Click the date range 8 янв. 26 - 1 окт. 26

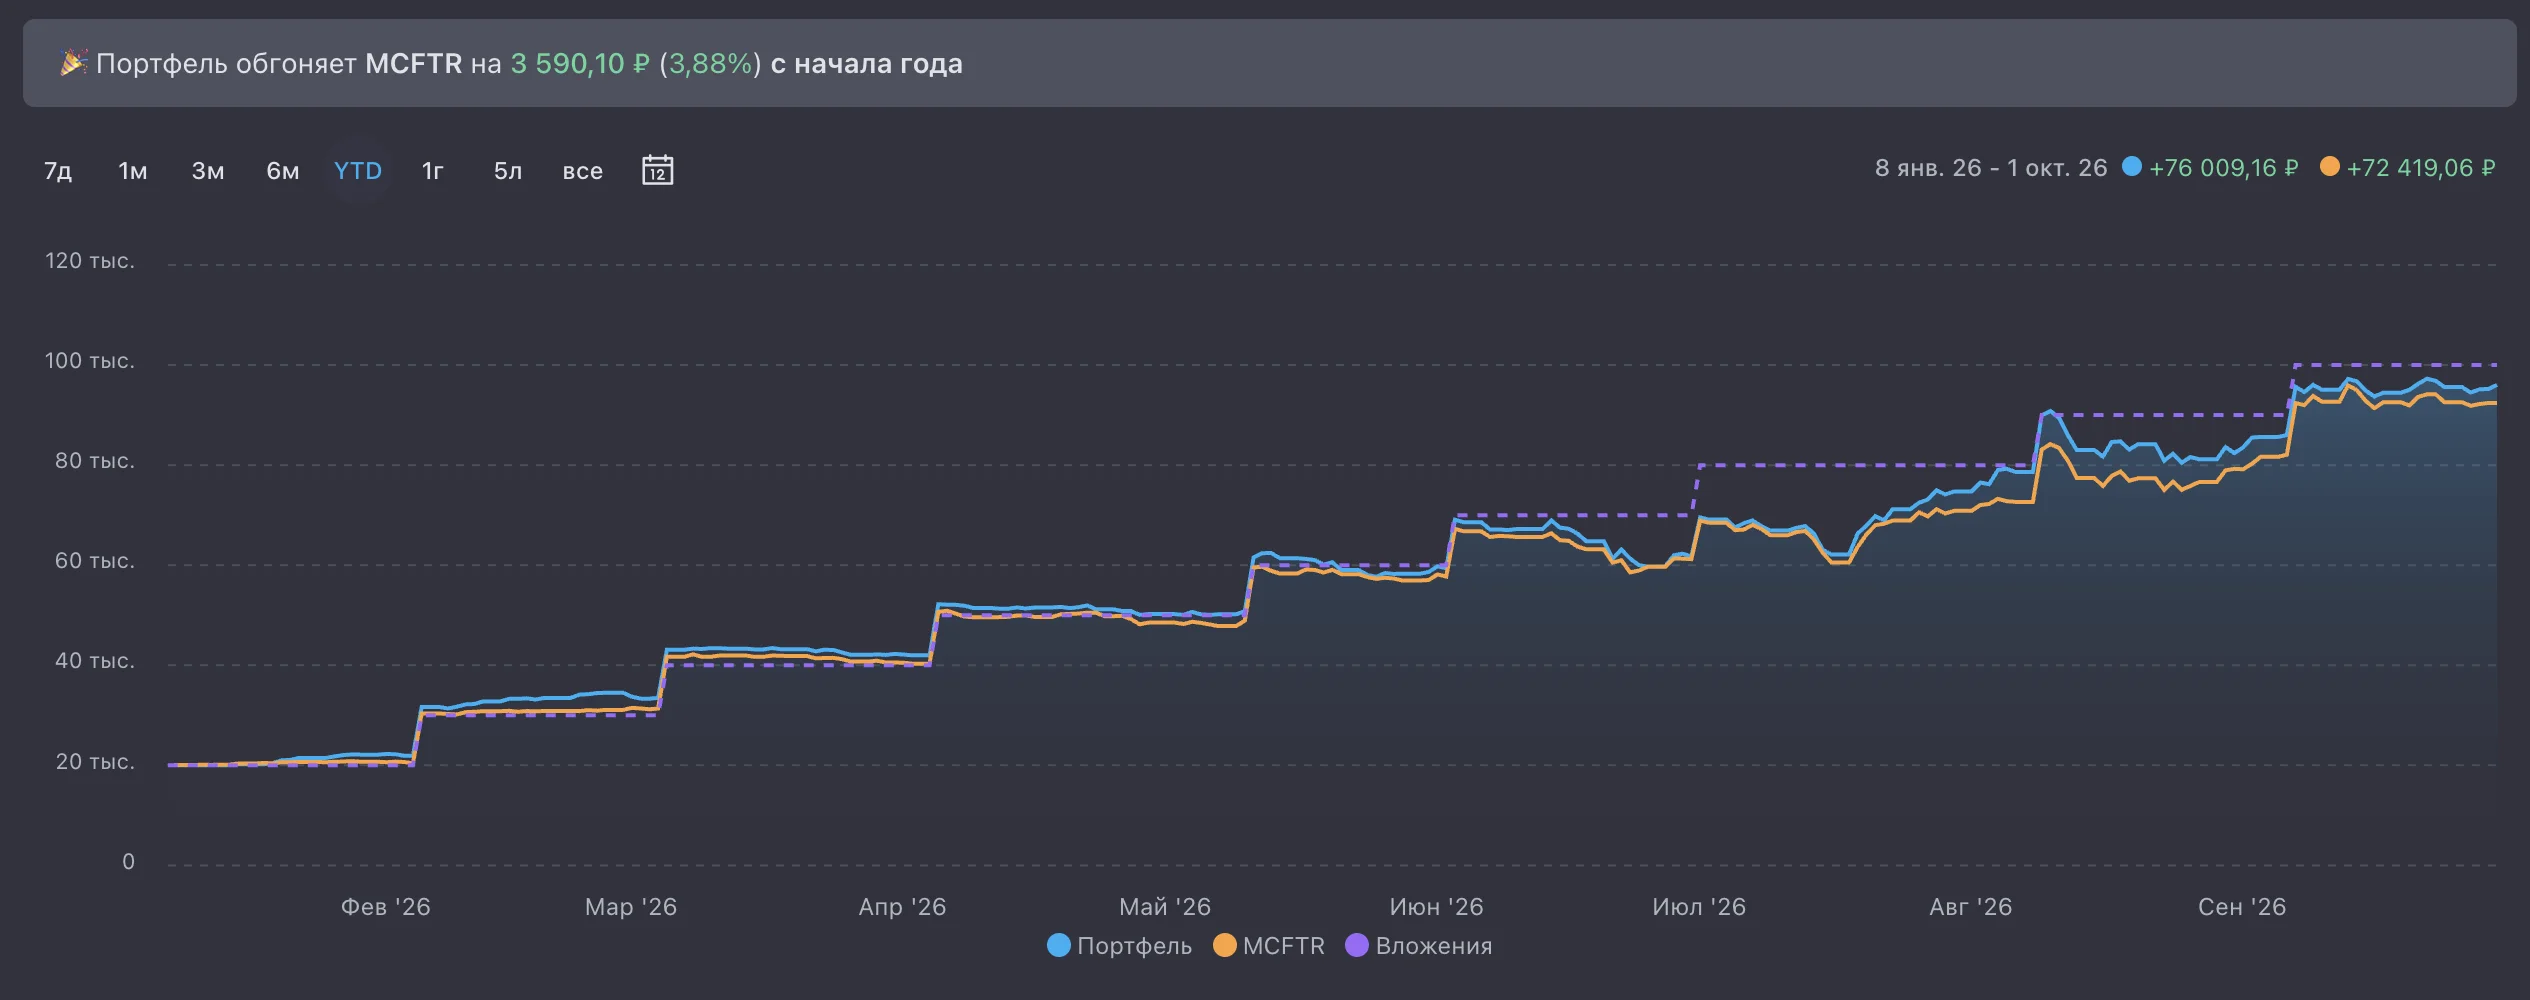pyautogui.click(x=1991, y=168)
